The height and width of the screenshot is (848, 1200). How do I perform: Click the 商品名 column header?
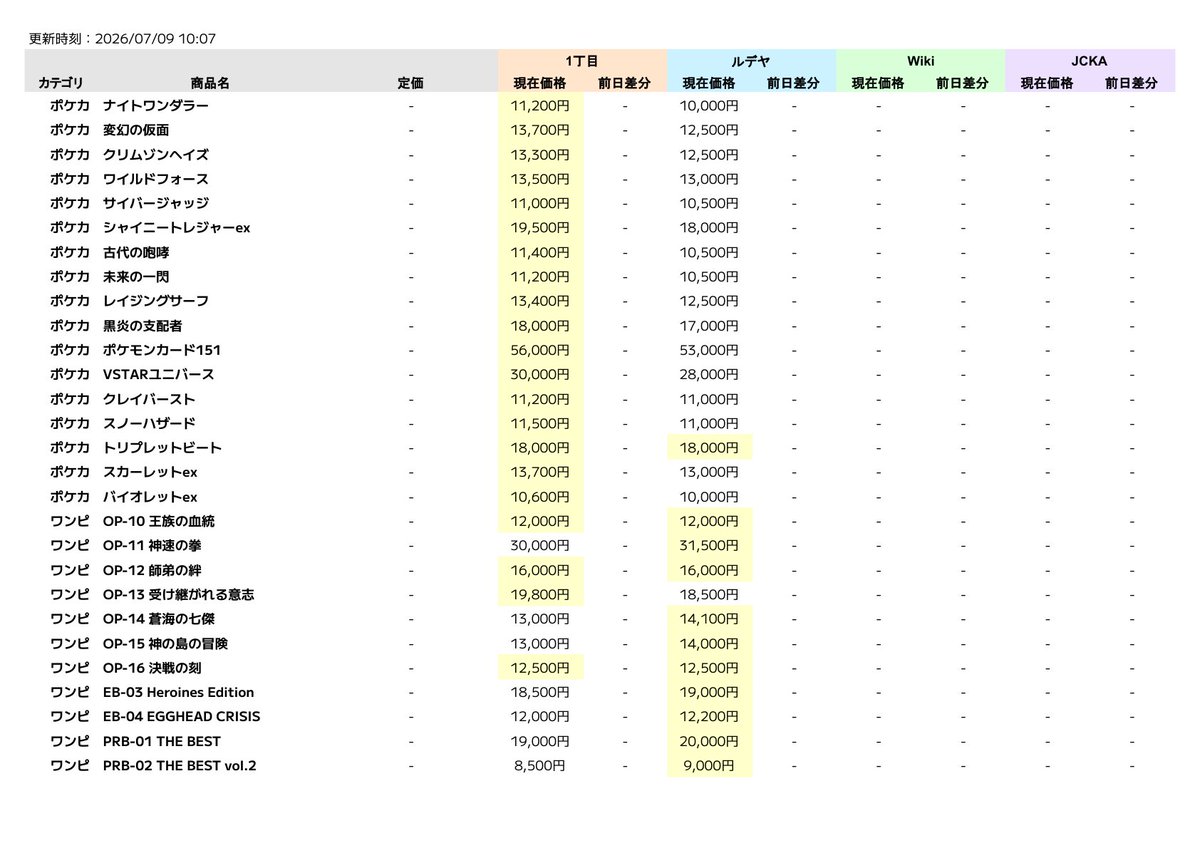point(210,84)
